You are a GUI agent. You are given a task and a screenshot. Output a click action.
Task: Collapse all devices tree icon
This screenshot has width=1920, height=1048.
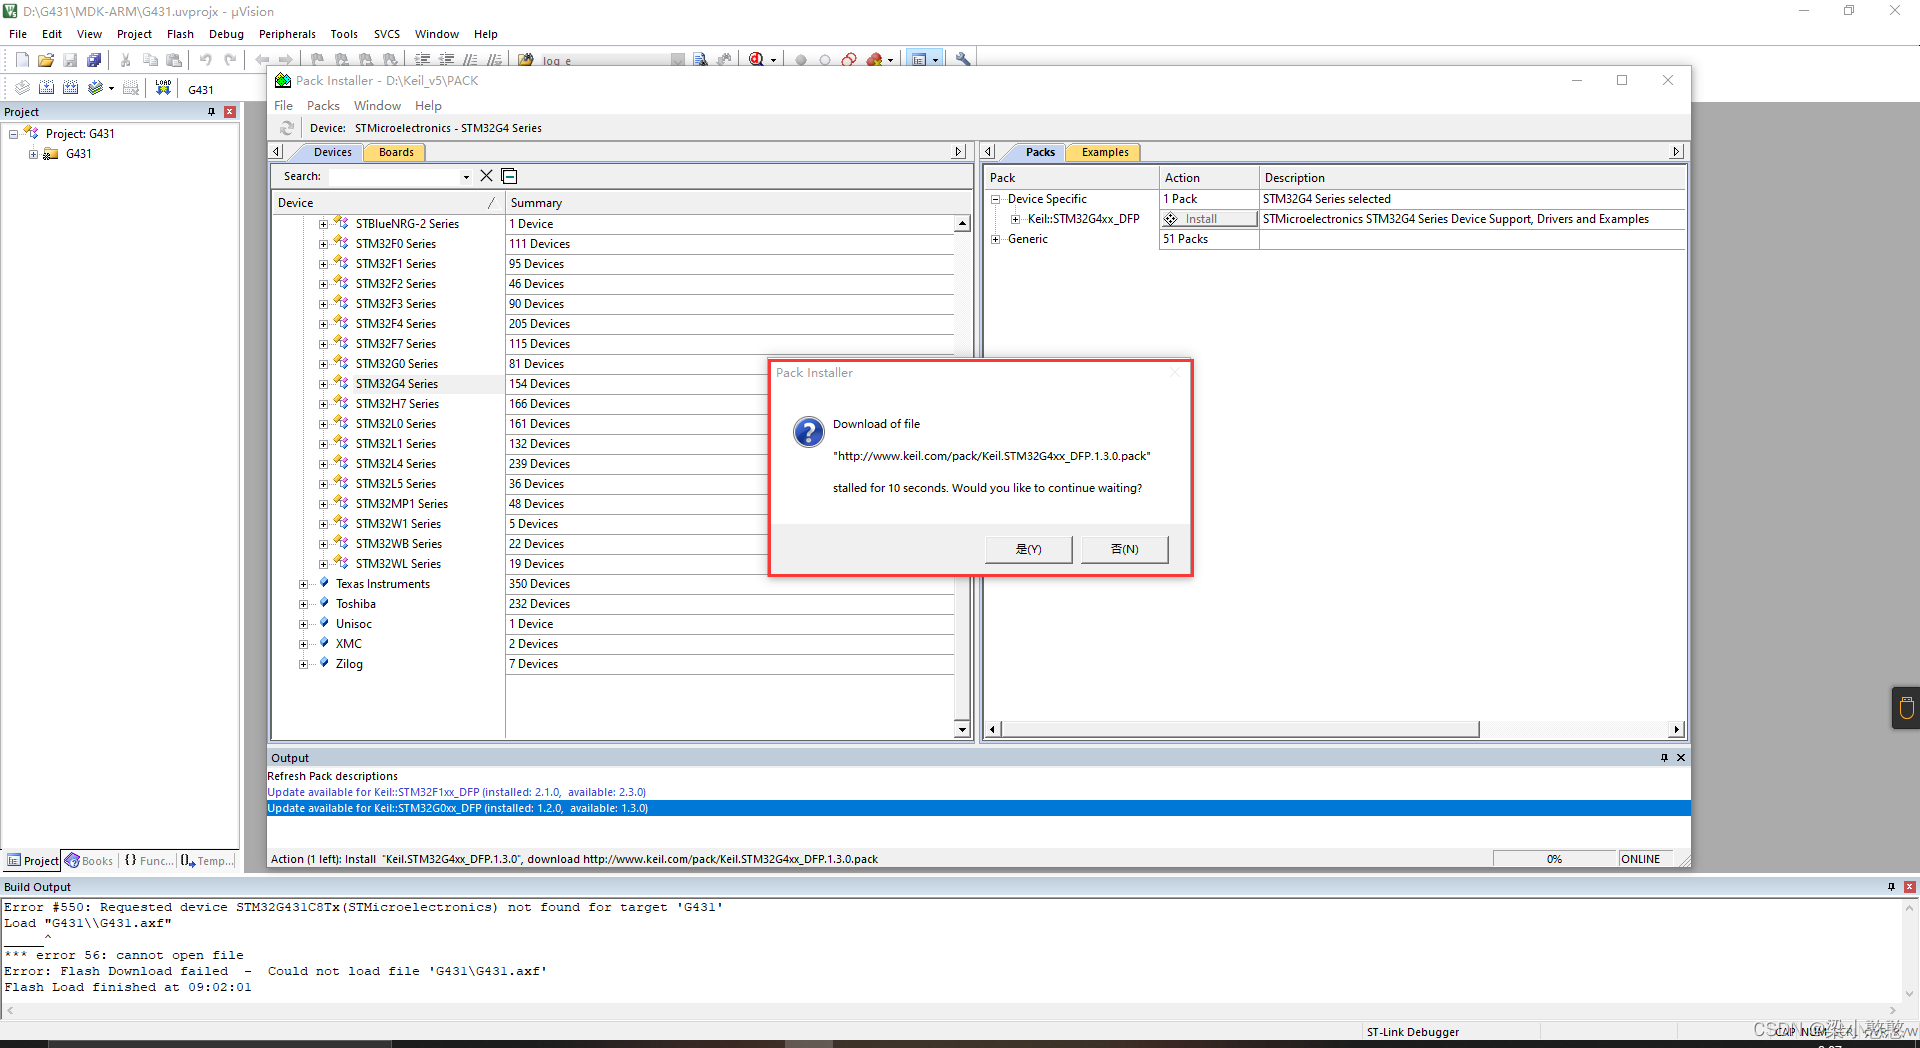(x=509, y=176)
